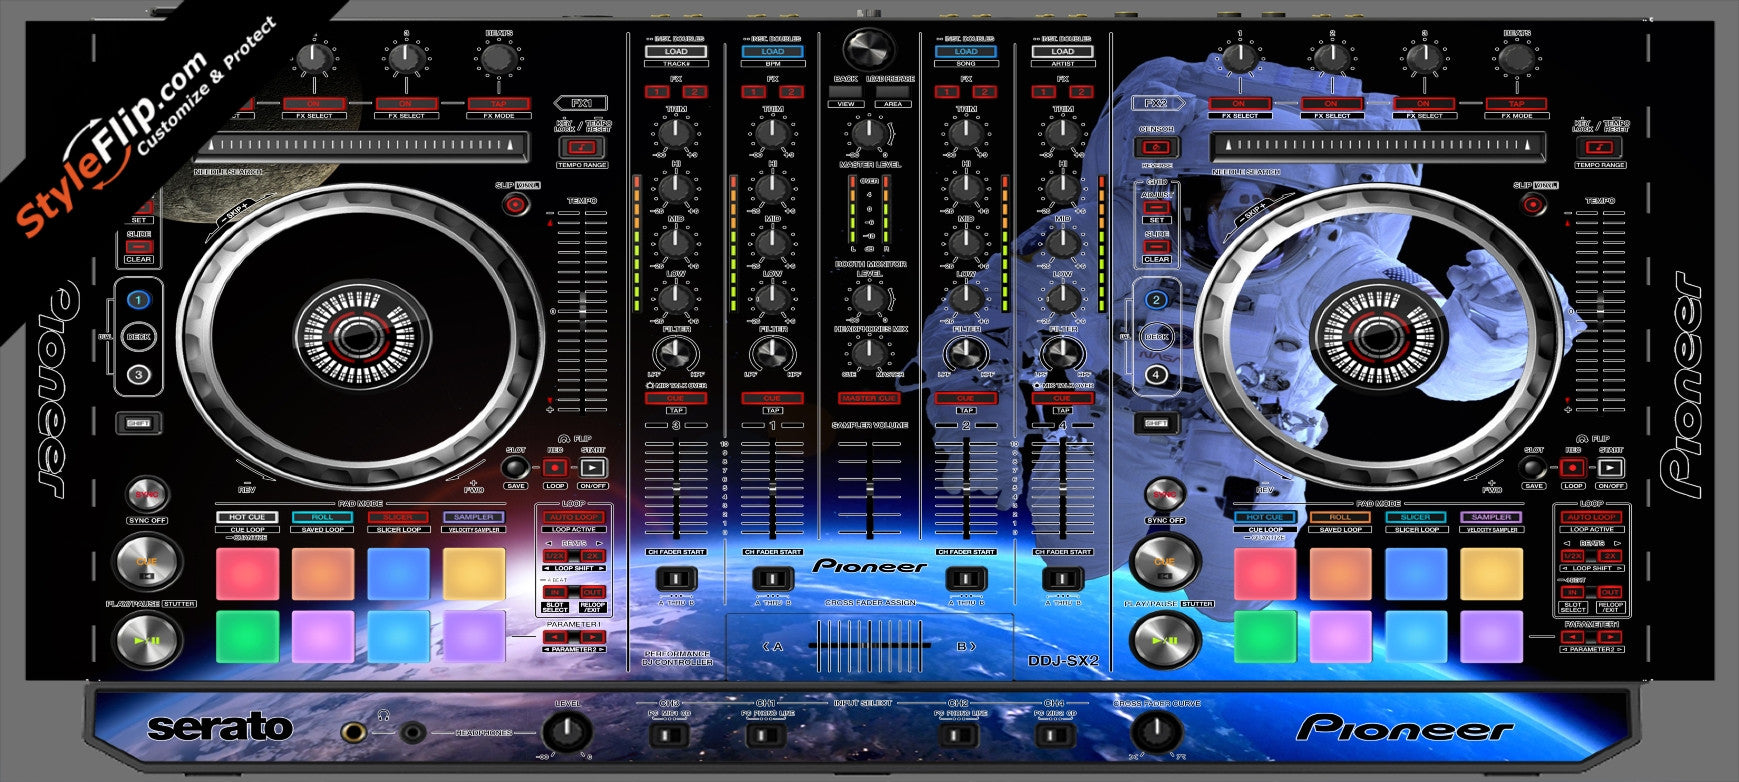Enable the MASTER CUE button
Viewport: 1739px width, 782px height.
click(x=869, y=398)
